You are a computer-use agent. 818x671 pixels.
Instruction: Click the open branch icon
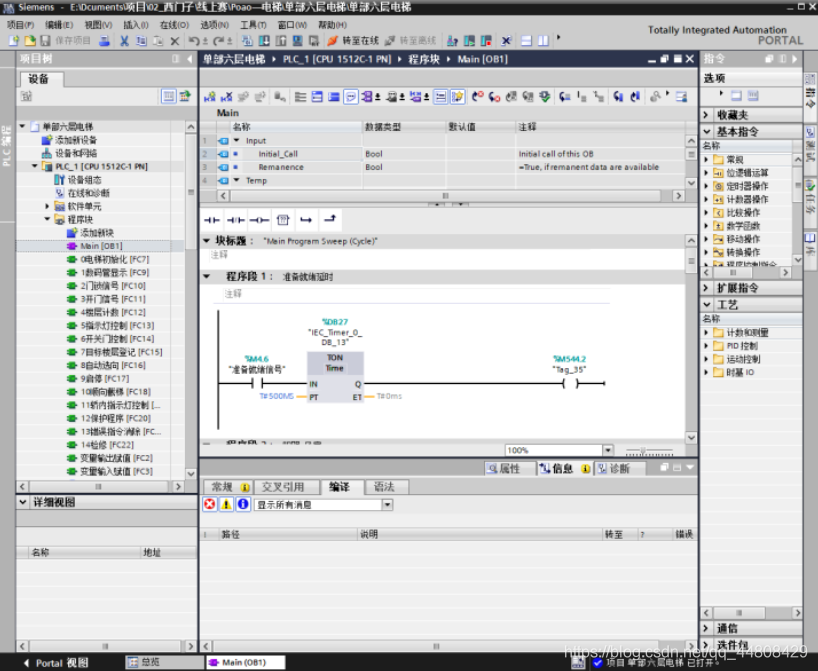[x=306, y=220]
